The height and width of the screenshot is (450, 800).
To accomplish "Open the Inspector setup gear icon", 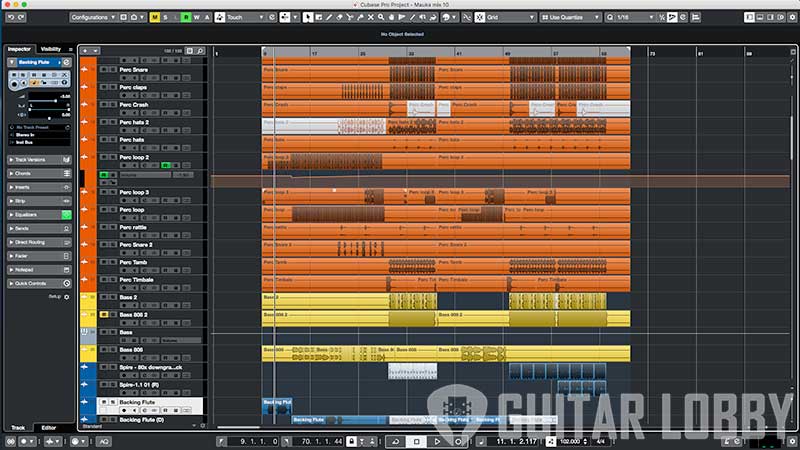I will point(66,297).
